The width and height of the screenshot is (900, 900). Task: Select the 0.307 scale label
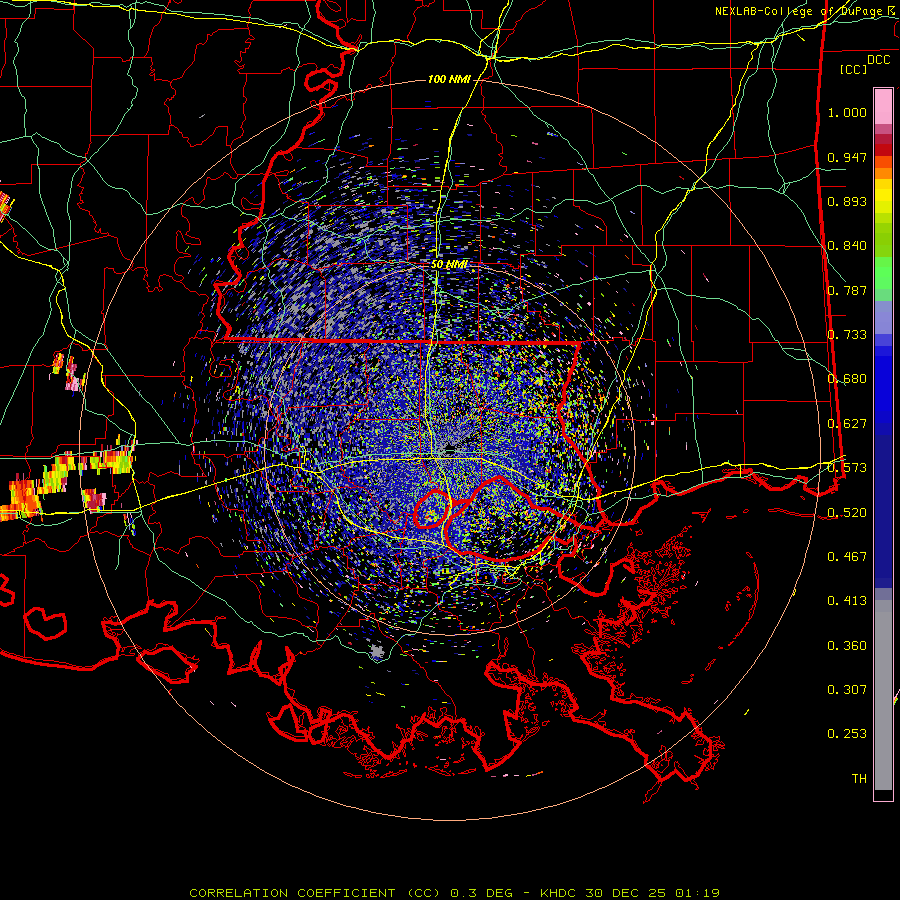[847, 690]
